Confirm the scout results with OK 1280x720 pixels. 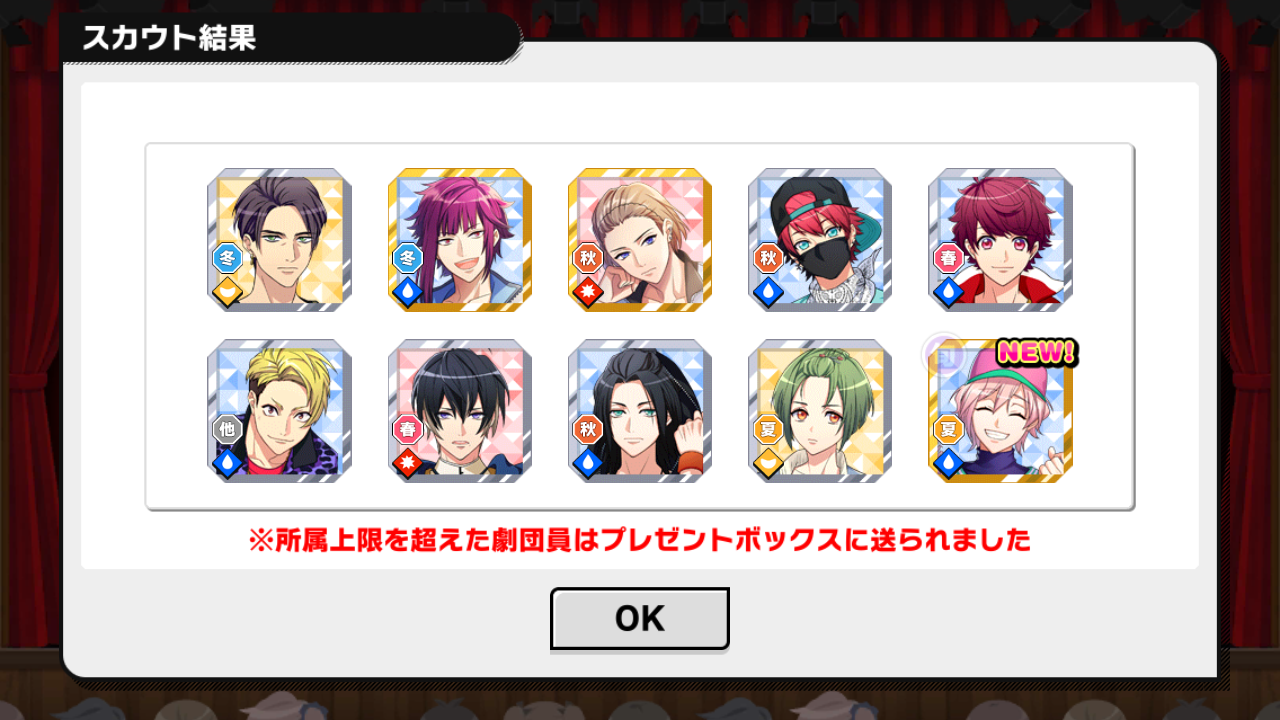click(x=639, y=618)
